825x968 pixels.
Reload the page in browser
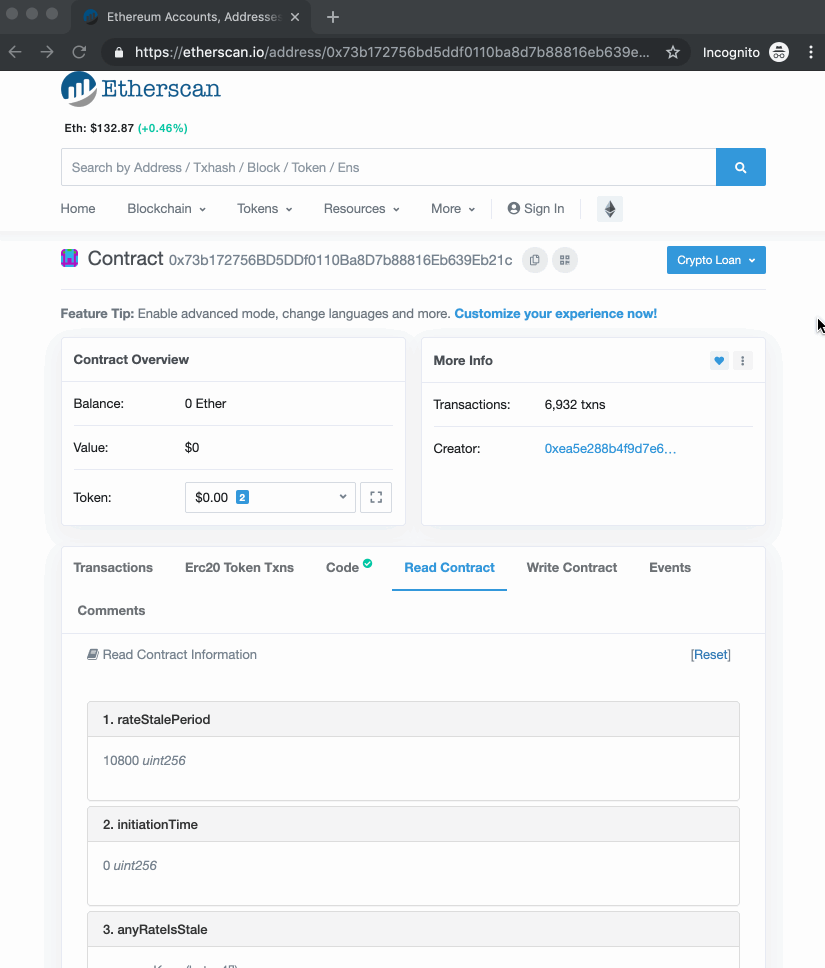point(79,52)
